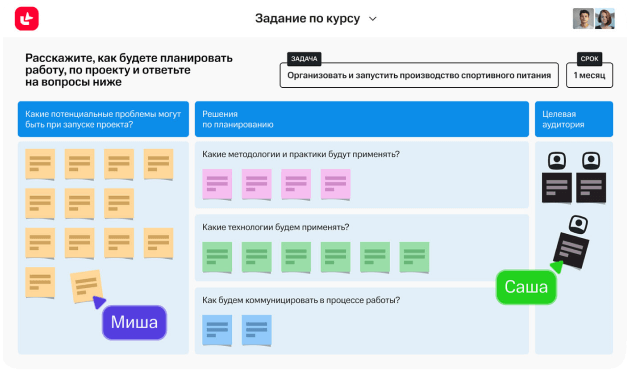The width and height of the screenshot is (627, 370).
Task: Select the first blue sticky note under коммуницировать
Action: coord(217,330)
